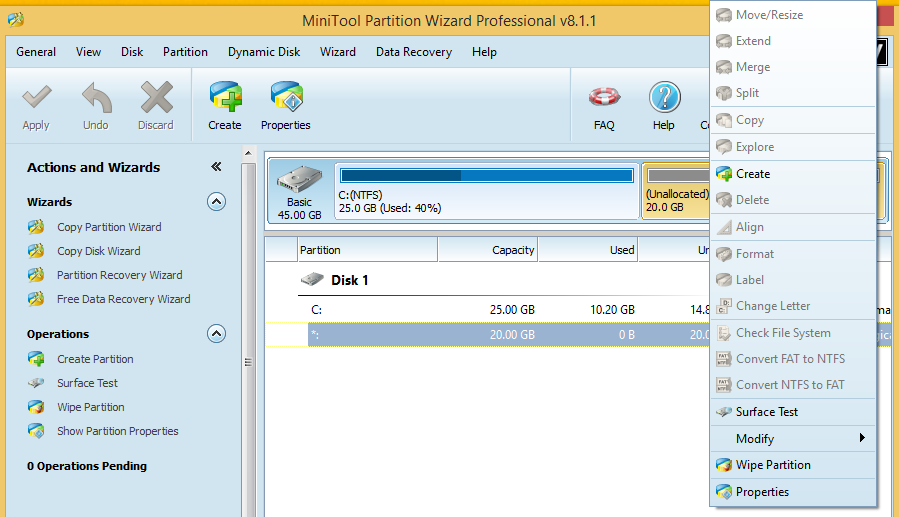
Task: Select Convert NTFS to FAT entry
Action: (794, 385)
